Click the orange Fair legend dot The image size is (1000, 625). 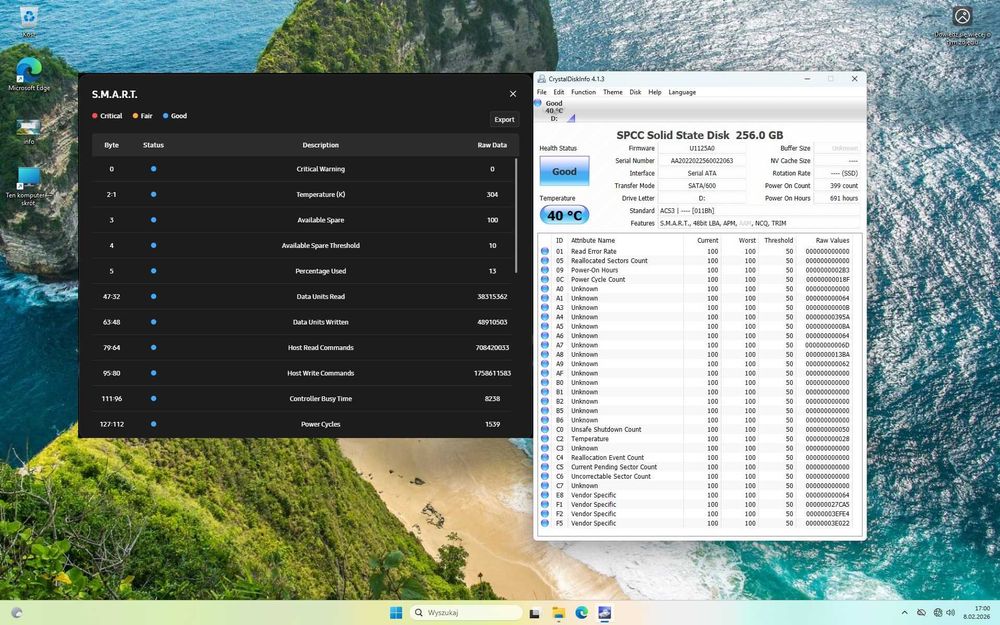pyautogui.click(x=135, y=116)
